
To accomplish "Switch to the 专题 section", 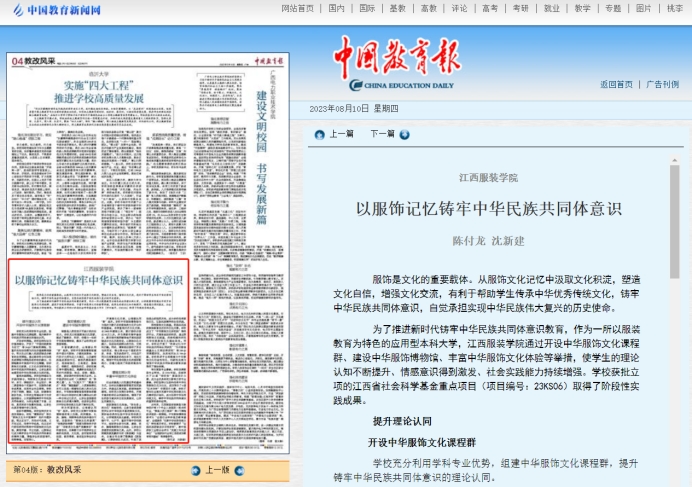I will pos(613,8).
